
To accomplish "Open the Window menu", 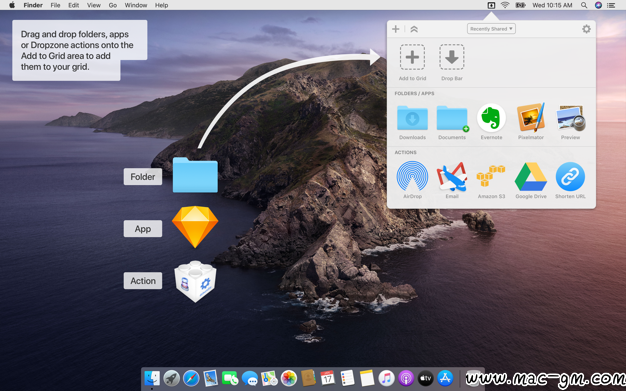I will 136,5.
